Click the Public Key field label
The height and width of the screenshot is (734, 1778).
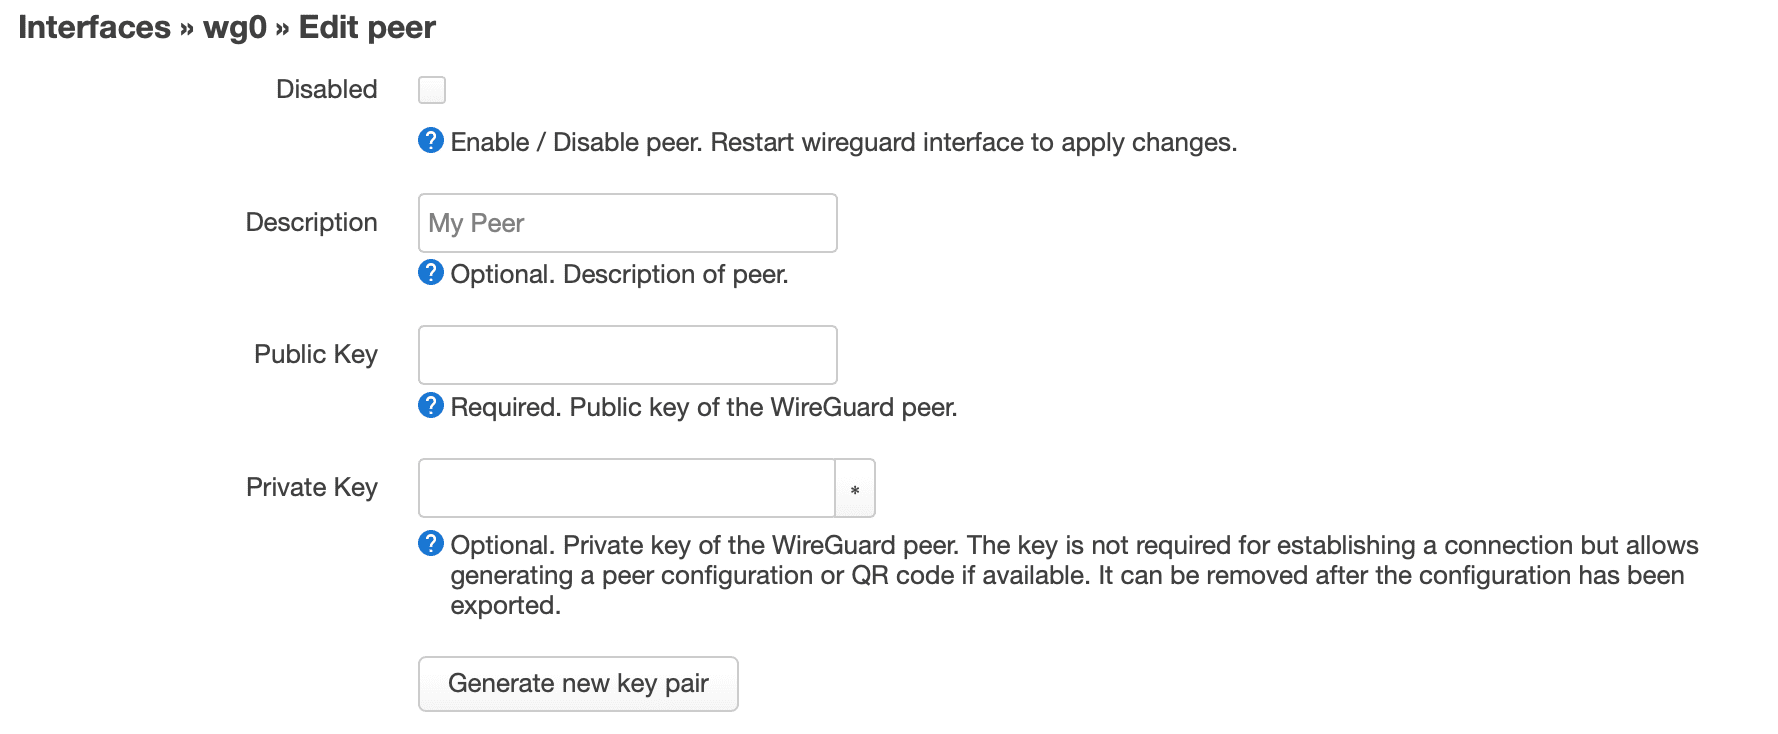pos(315,354)
